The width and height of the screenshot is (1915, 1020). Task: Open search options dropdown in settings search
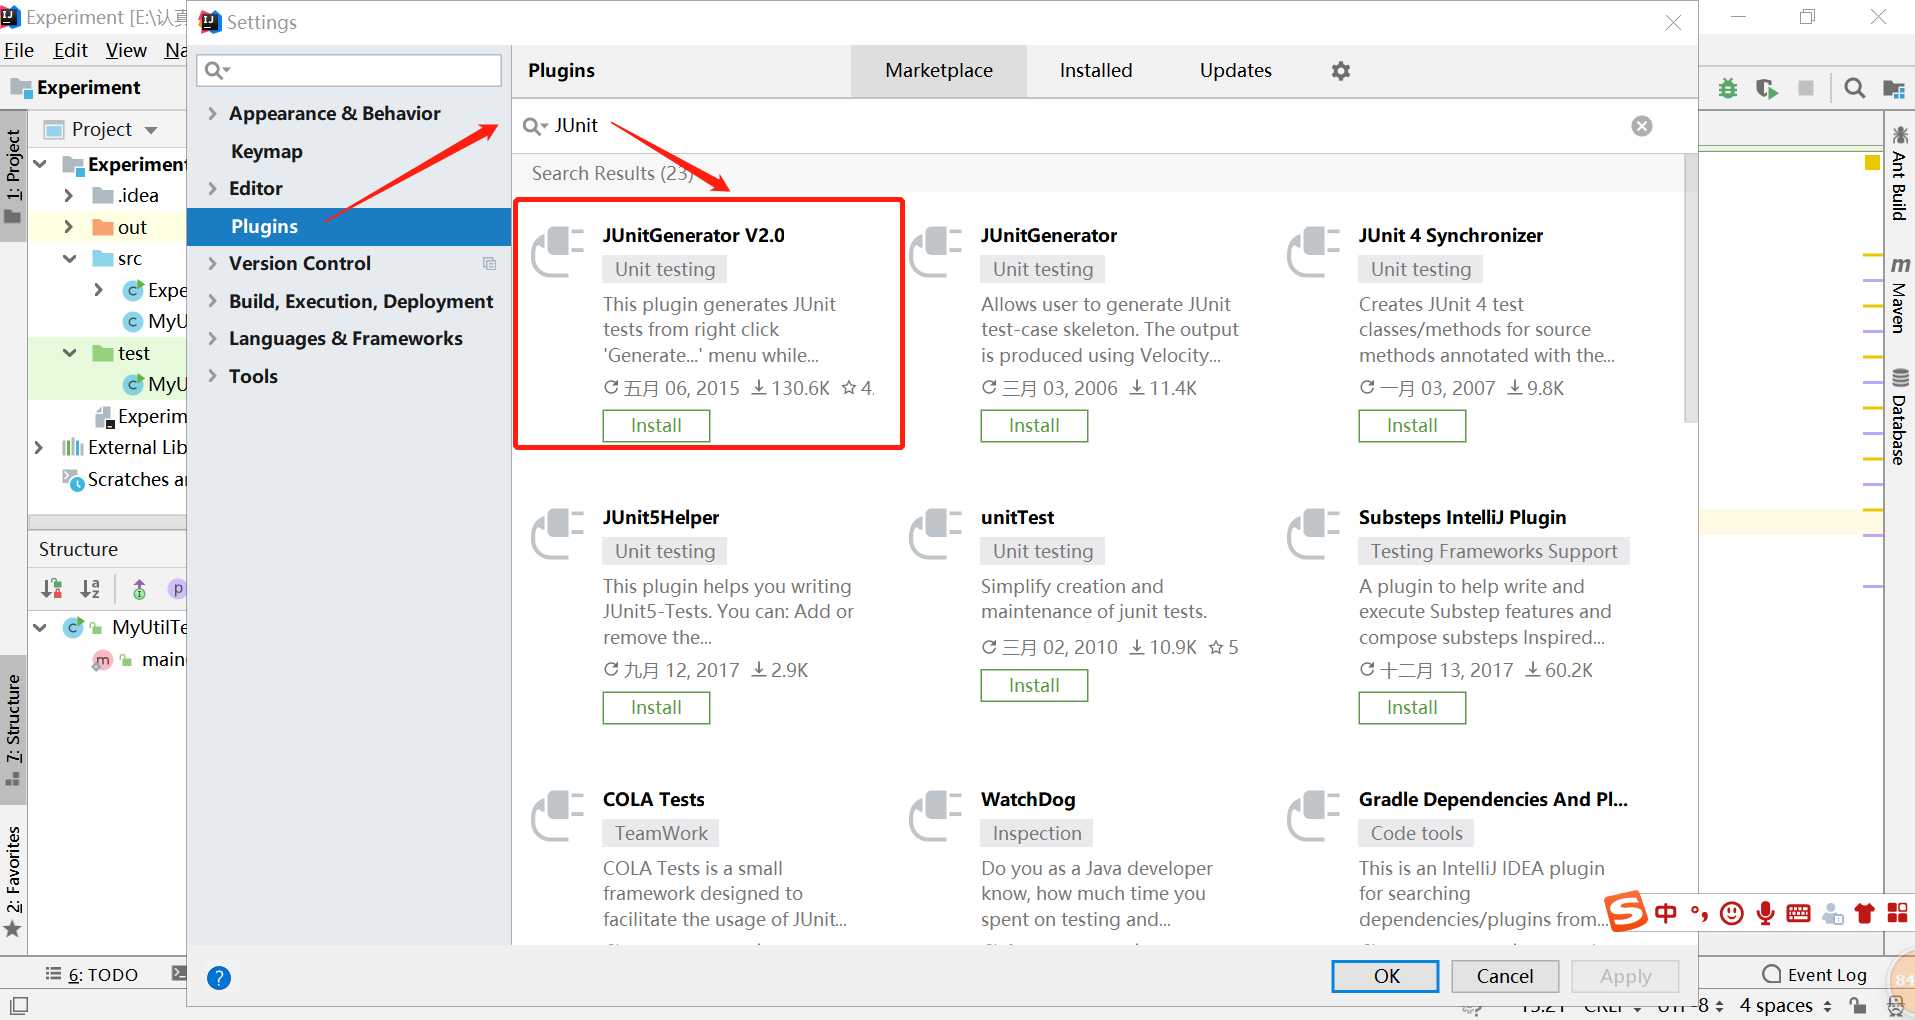tap(217, 71)
